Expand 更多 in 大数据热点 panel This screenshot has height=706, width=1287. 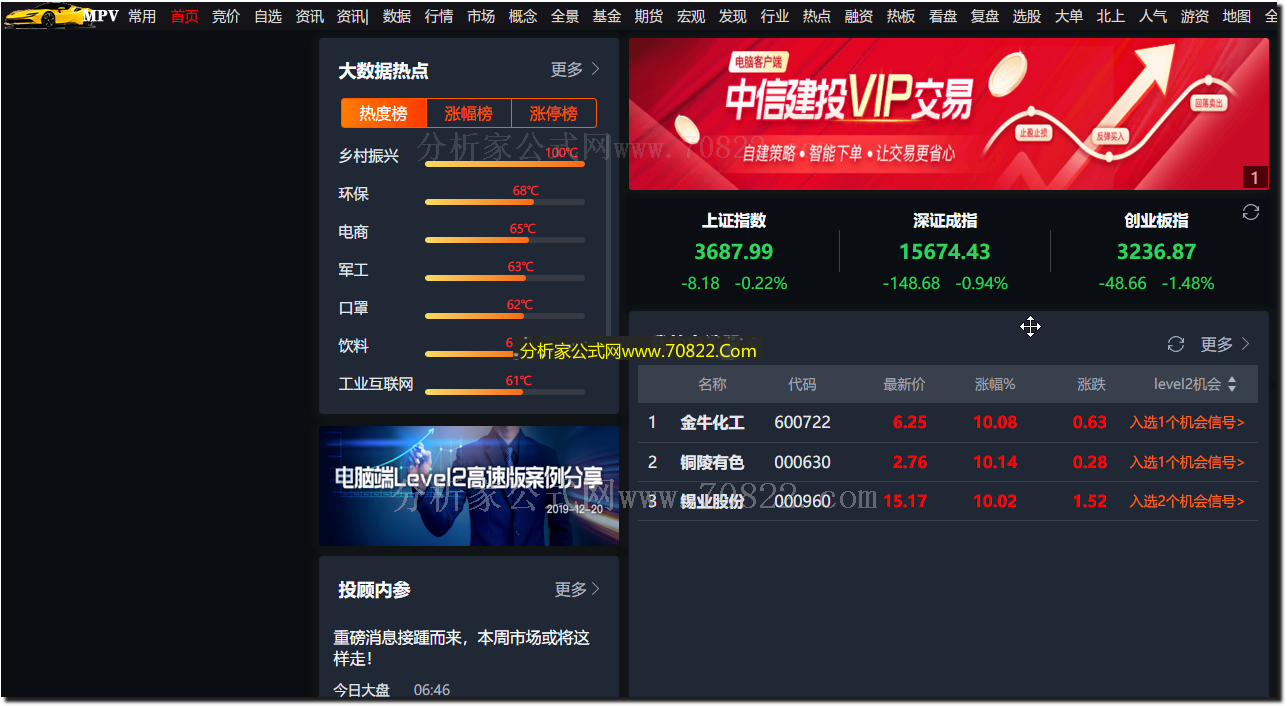575,69
